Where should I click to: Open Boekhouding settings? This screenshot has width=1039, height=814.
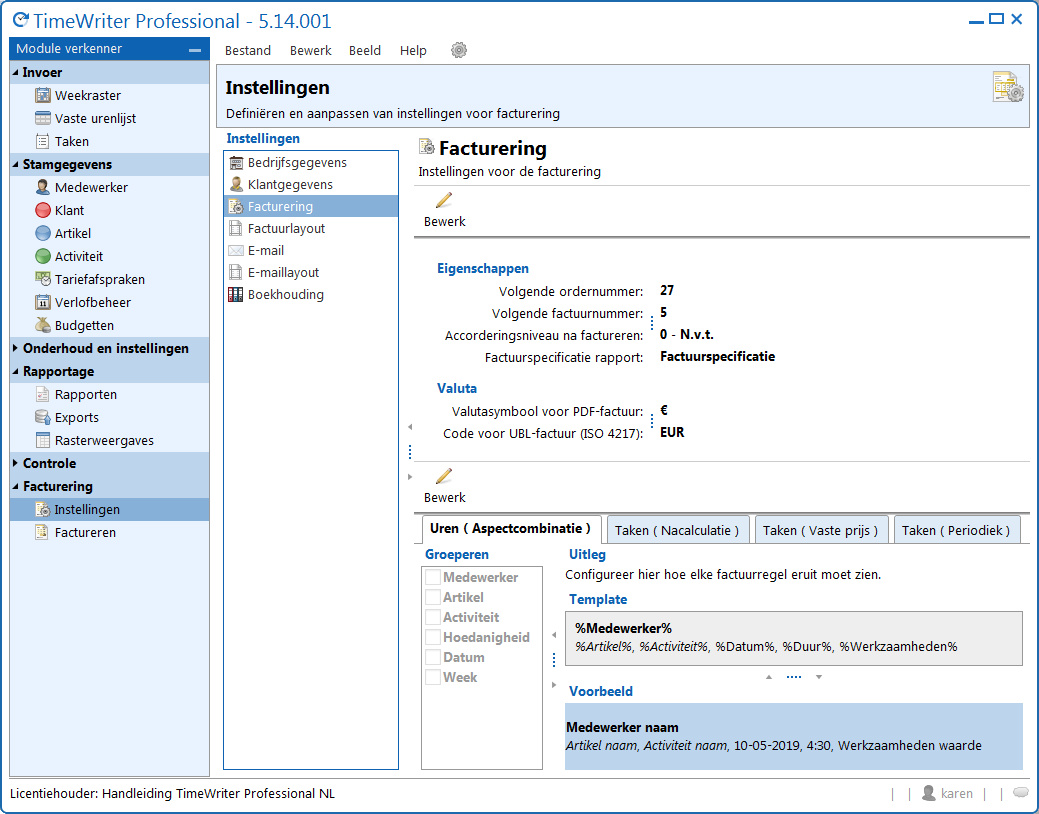(311, 294)
